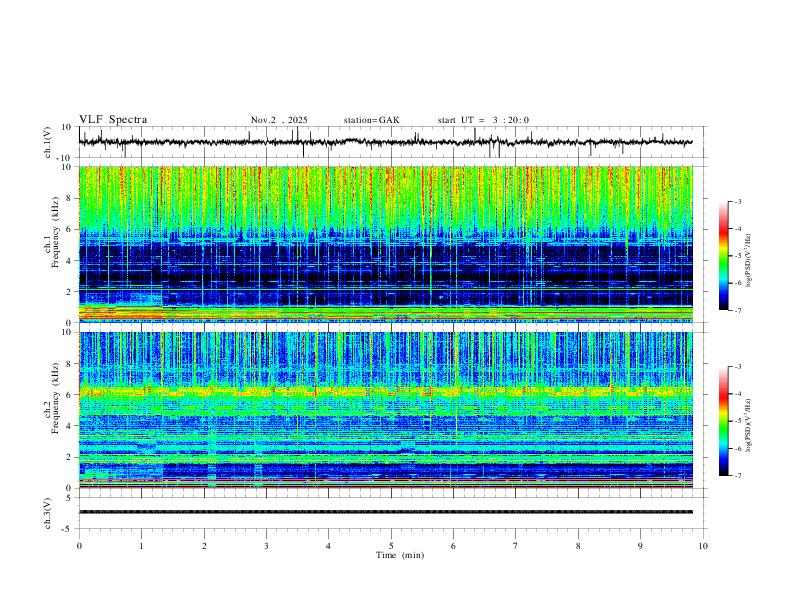Click the "ch.1(V)" waveform axis label
This screenshot has width=792, height=612.
coord(48,142)
